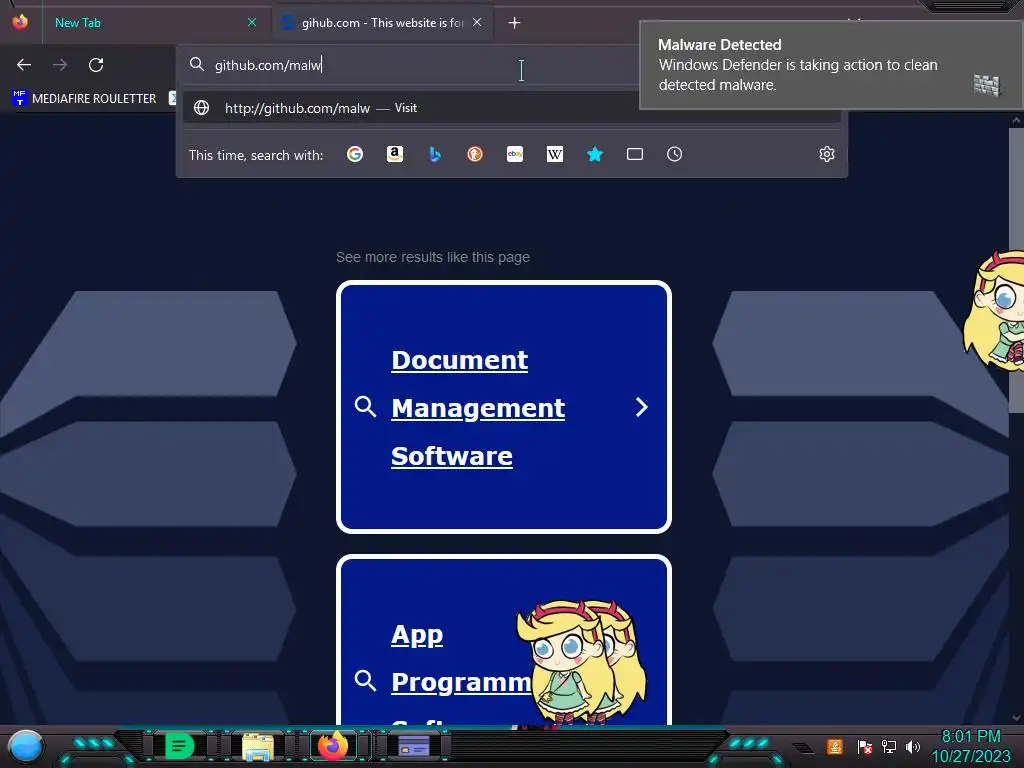Search this time with Bing
Screen dimensions: 1024x768
tap(435, 154)
